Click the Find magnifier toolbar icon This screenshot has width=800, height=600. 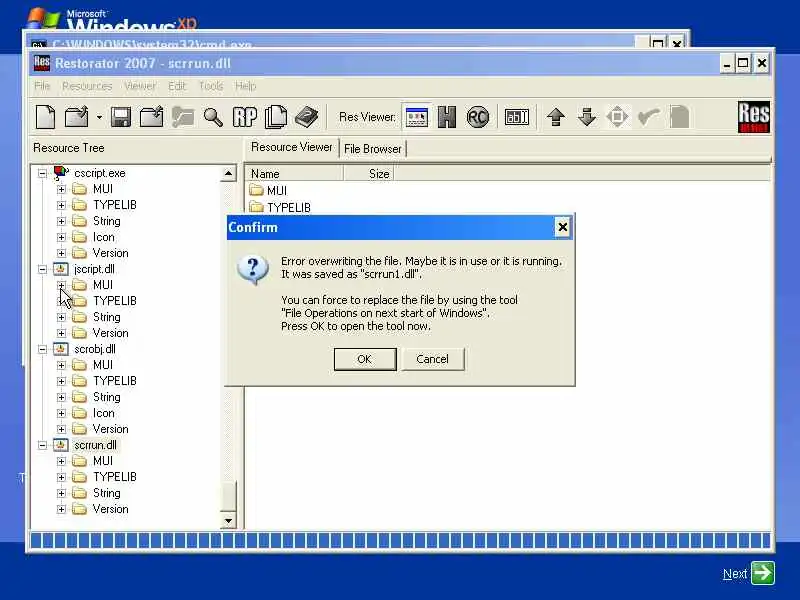213,117
